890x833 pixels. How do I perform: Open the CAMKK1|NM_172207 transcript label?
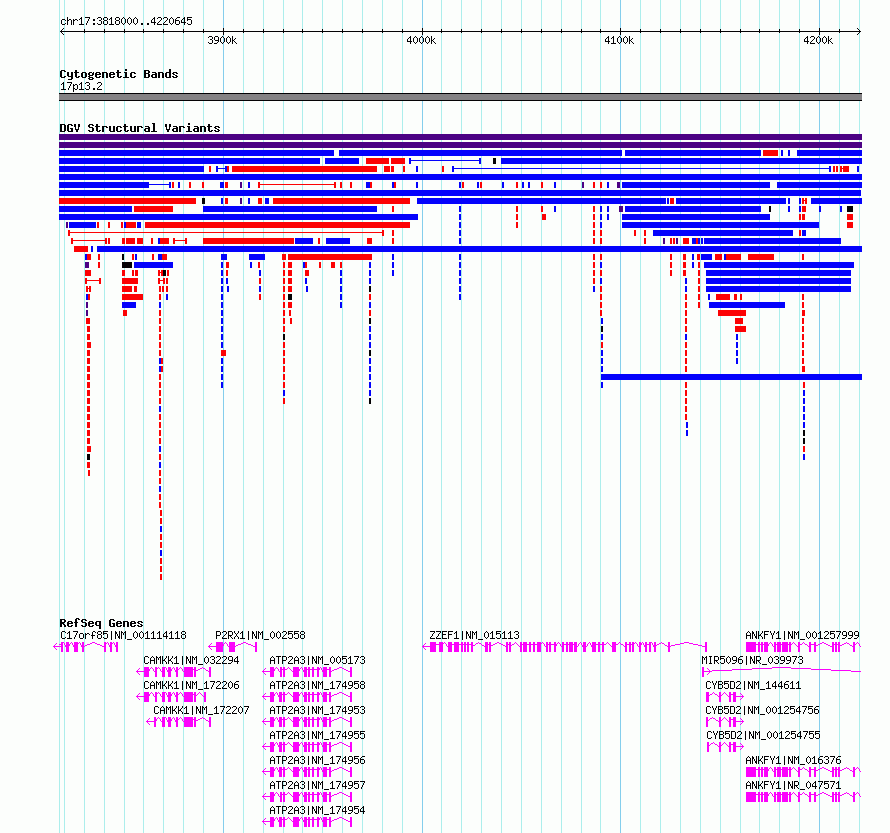coord(201,710)
